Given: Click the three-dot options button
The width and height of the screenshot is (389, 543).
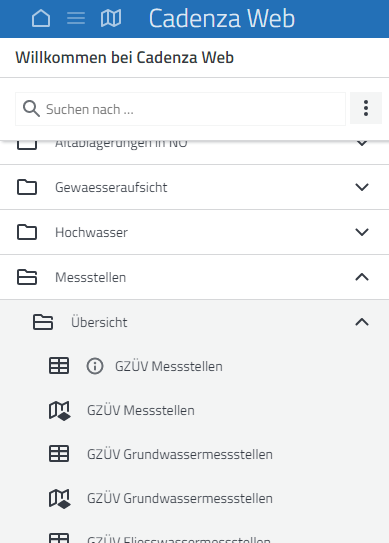Looking at the screenshot, I should coord(366,108).
